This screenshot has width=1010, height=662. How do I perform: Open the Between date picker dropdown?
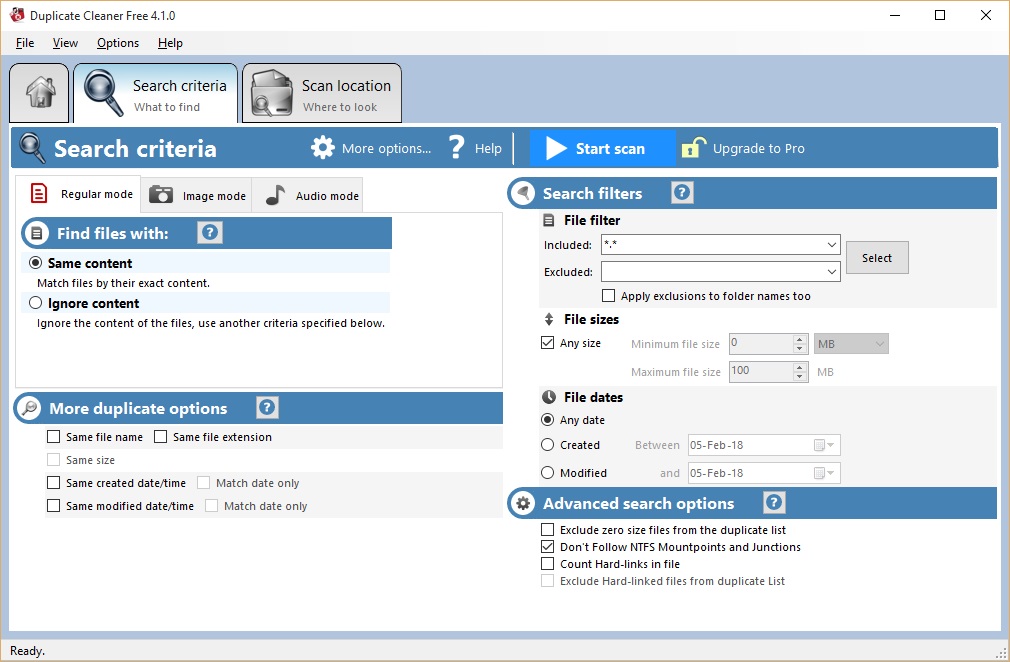click(824, 445)
